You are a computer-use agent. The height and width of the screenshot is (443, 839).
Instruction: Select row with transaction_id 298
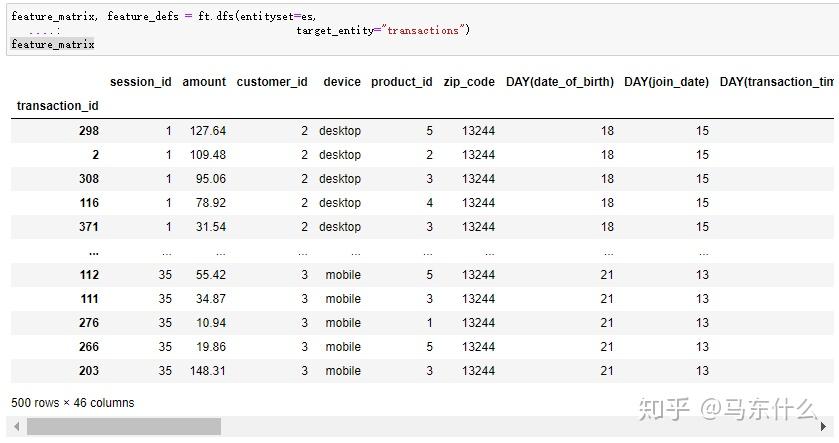pos(88,131)
